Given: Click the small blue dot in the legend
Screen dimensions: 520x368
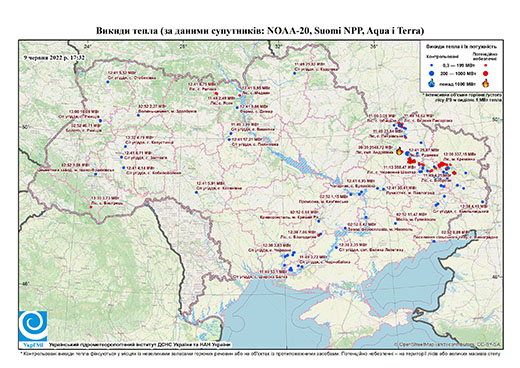Looking at the screenshot, I should 432,65.
